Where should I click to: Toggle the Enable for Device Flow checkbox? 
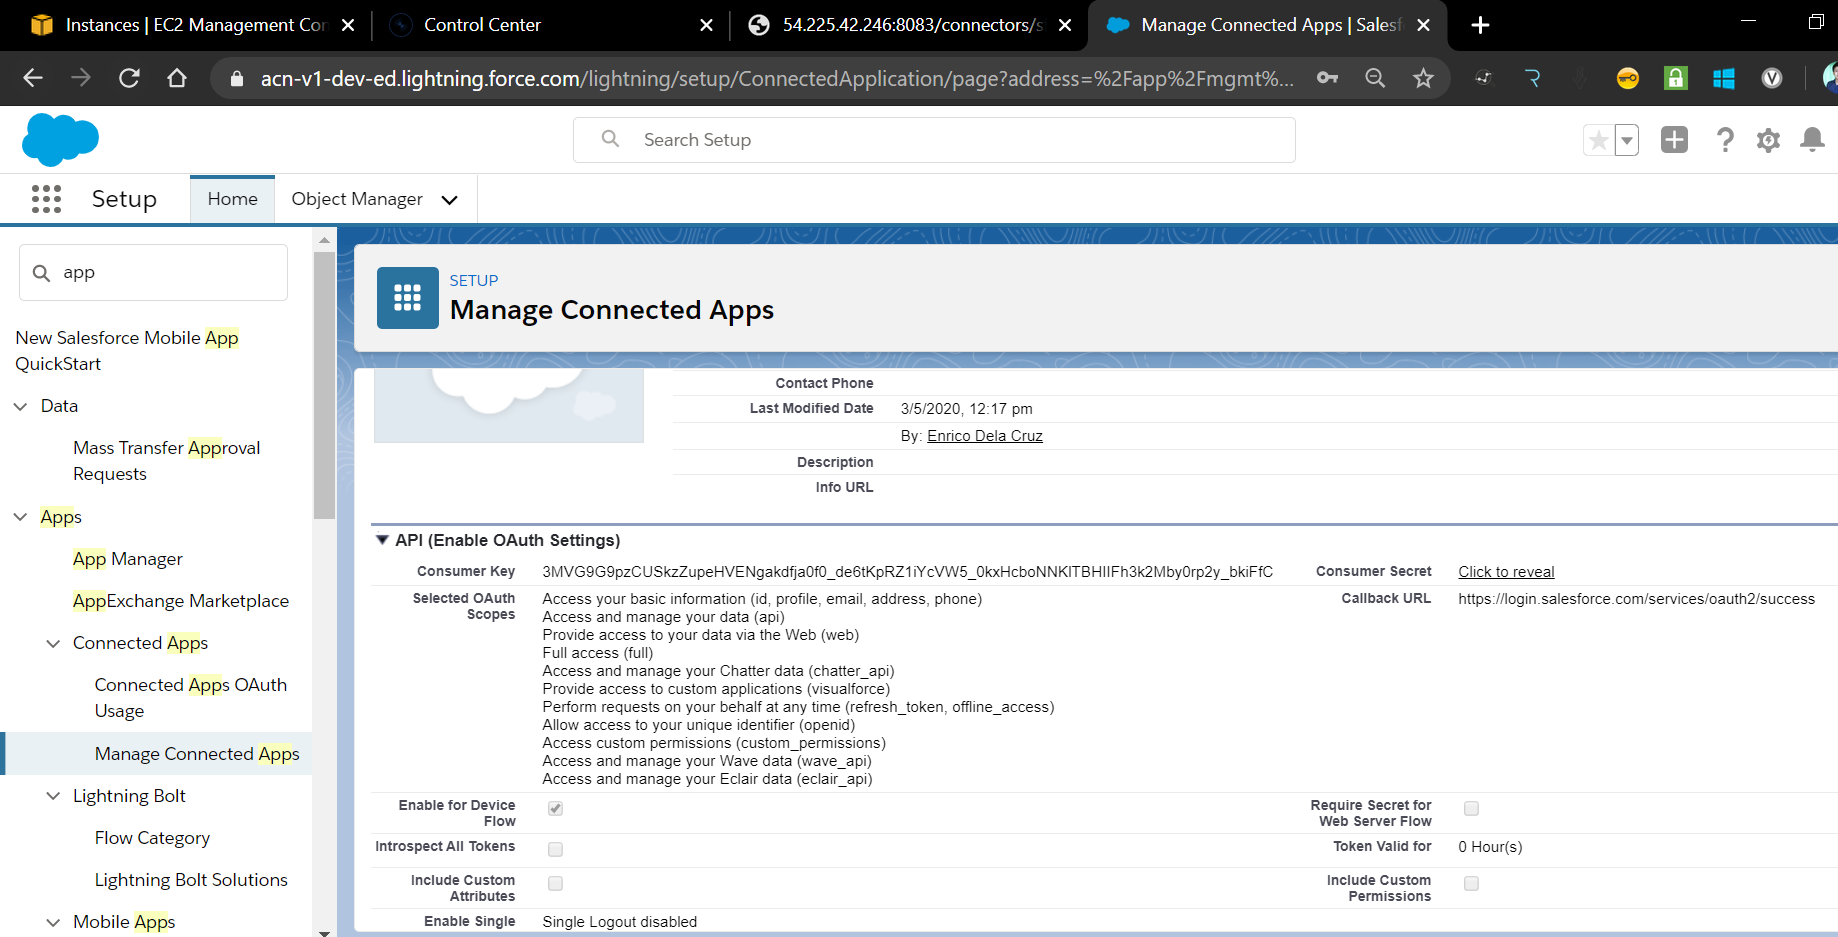click(x=555, y=808)
